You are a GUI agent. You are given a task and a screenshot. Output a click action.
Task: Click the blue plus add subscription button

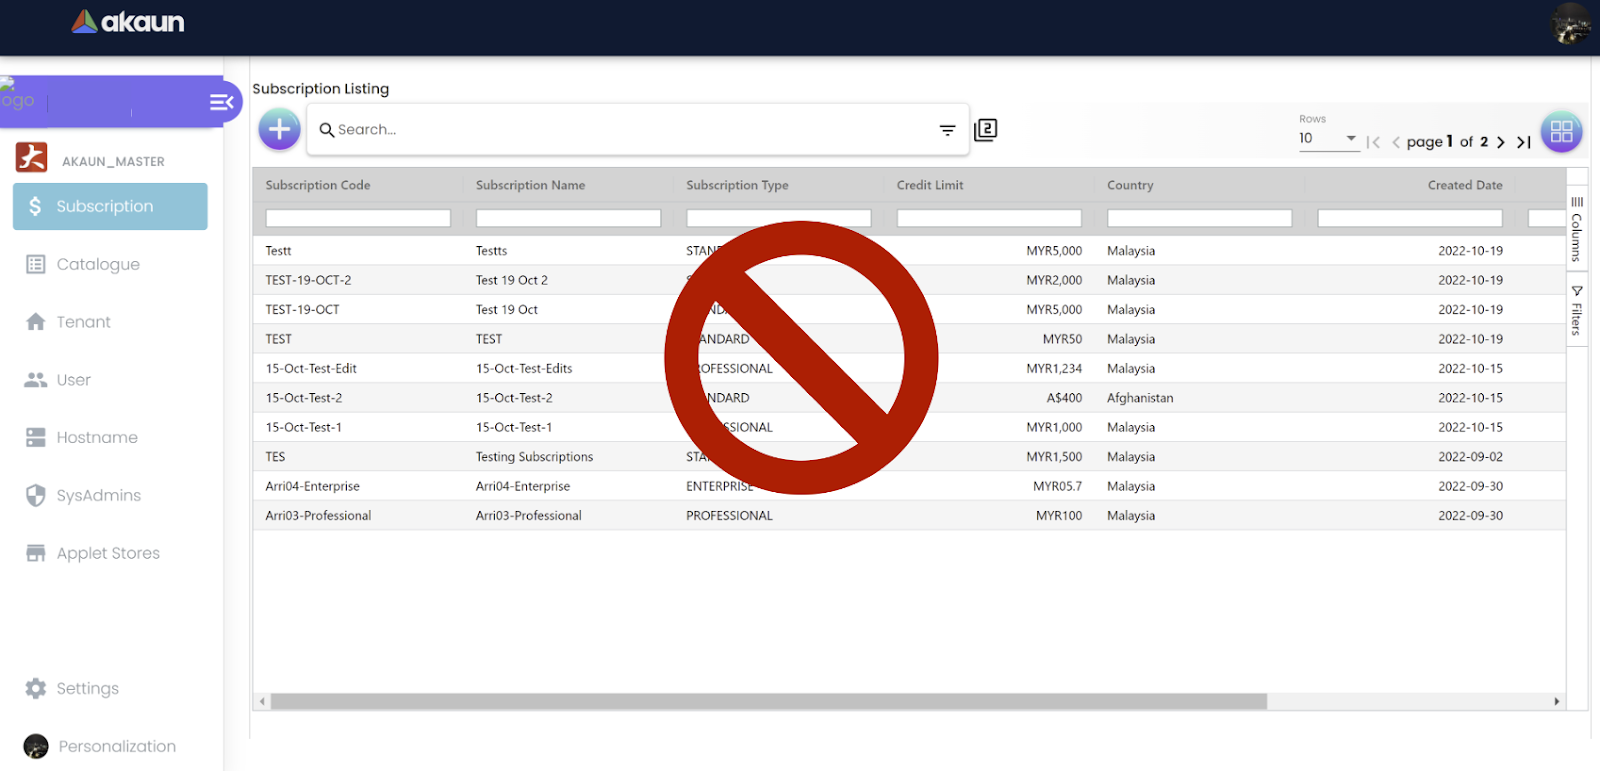point(279,129)
